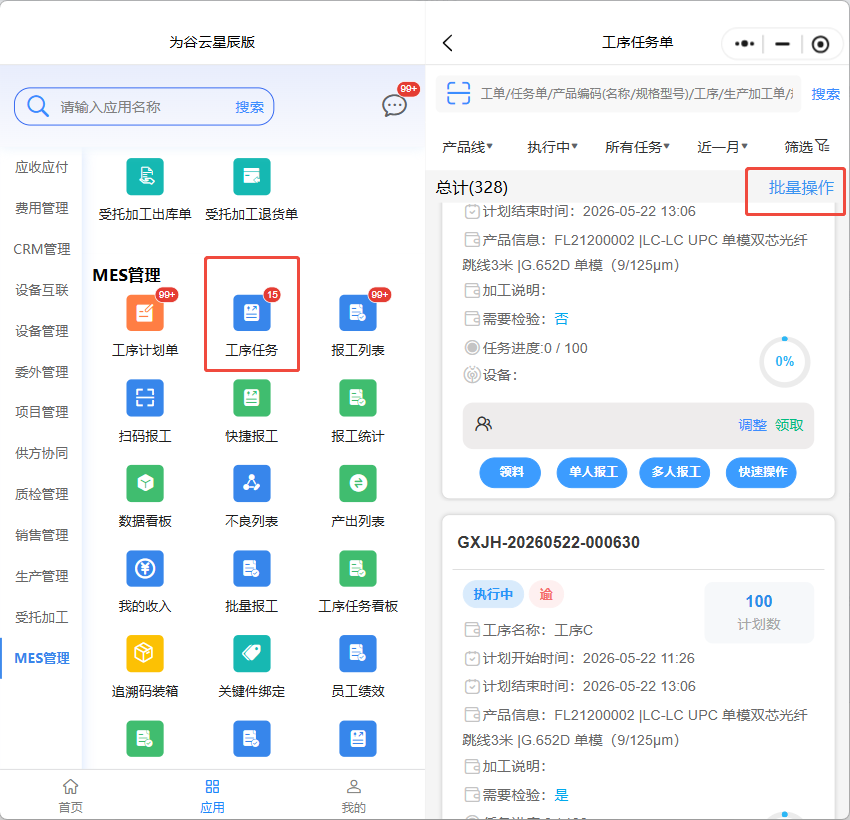Select 受托加工 in the sidebar
This screenshot has width=850, height=820.
pos(41,617)
